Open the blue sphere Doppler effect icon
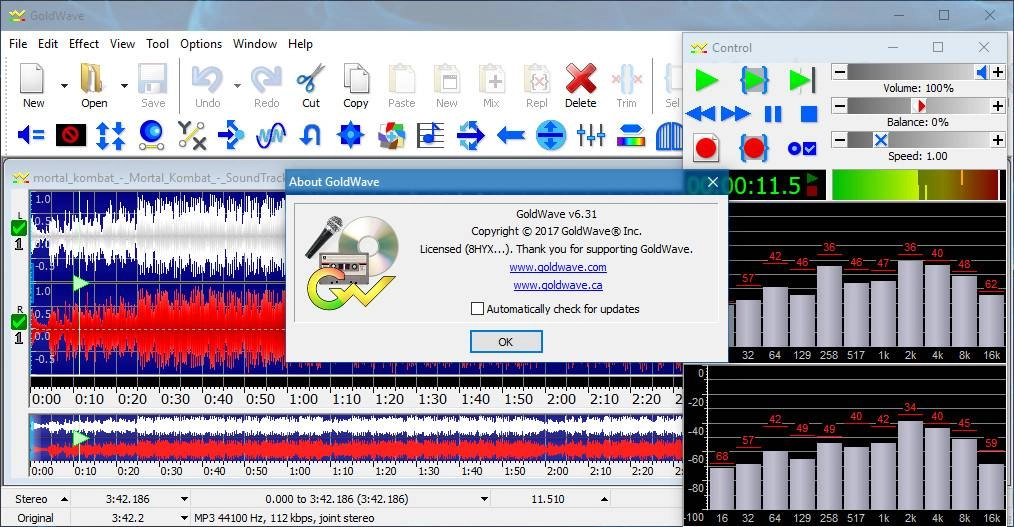 point(151,135)
